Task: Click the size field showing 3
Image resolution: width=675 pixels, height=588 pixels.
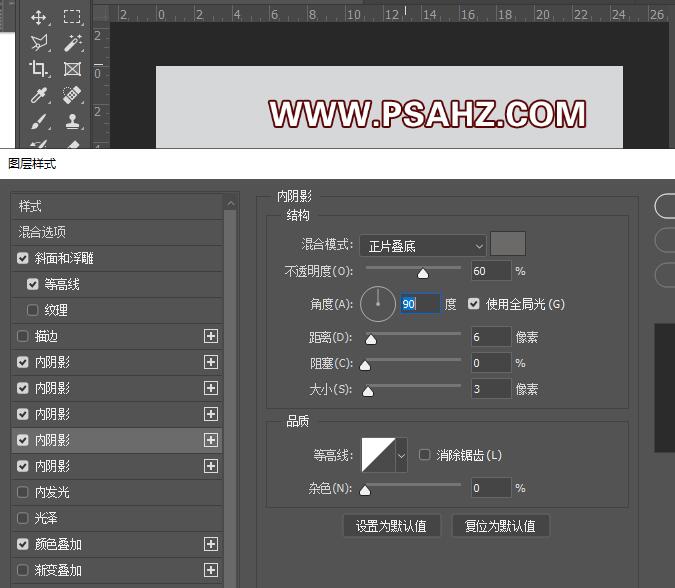Action: [491, 389]
